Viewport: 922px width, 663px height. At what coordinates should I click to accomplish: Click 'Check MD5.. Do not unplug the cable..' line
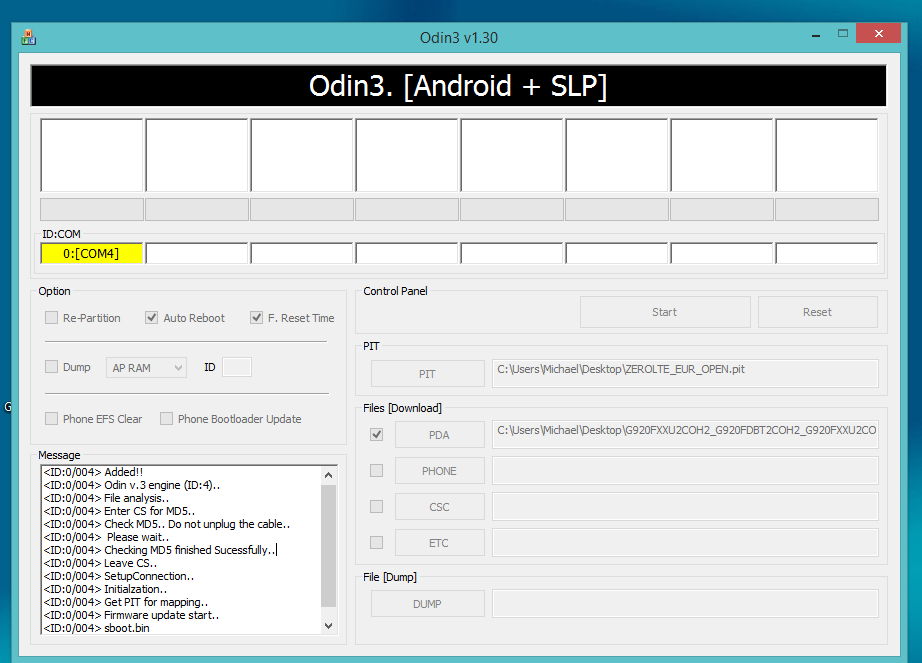tap(167, 524)
